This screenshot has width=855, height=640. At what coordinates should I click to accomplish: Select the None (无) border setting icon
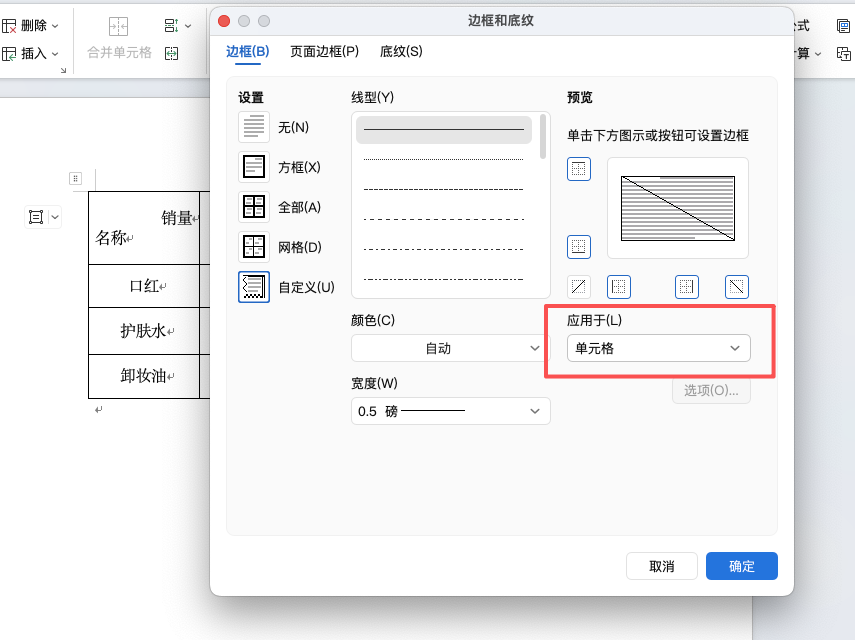(x=254, y=126)
